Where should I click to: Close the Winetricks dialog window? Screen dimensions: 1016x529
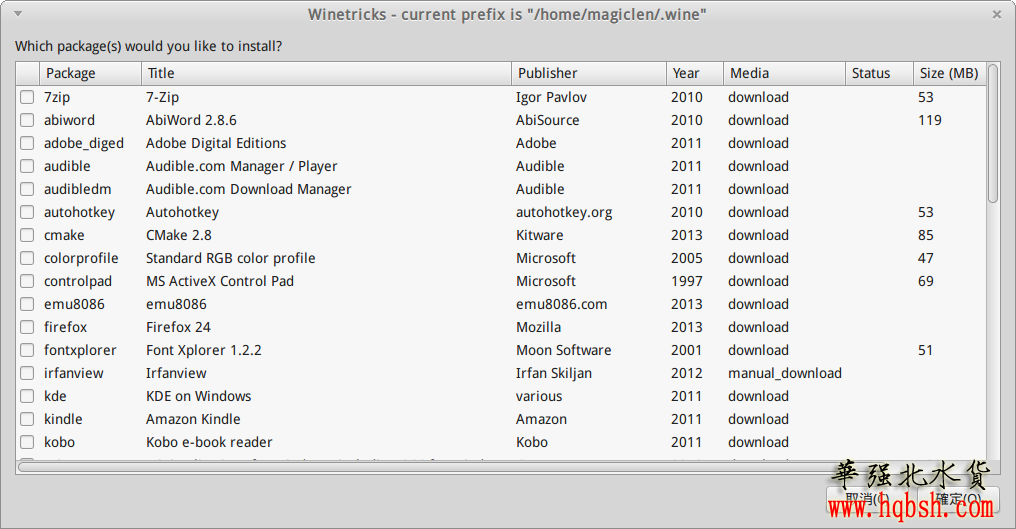pos(997,14)
